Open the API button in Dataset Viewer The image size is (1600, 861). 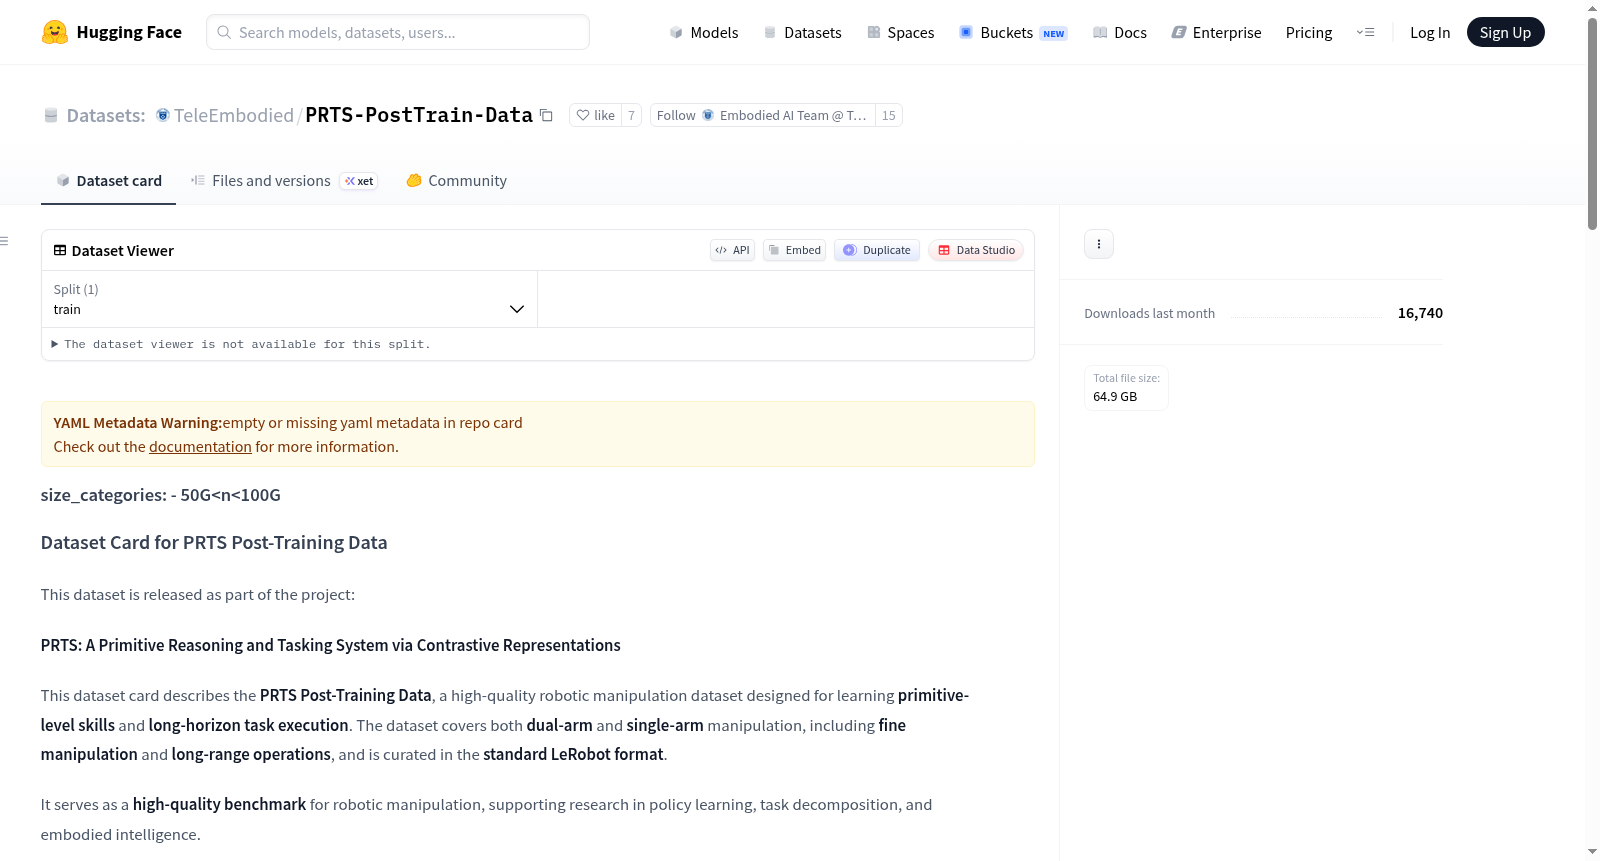(x=732, y=250)
